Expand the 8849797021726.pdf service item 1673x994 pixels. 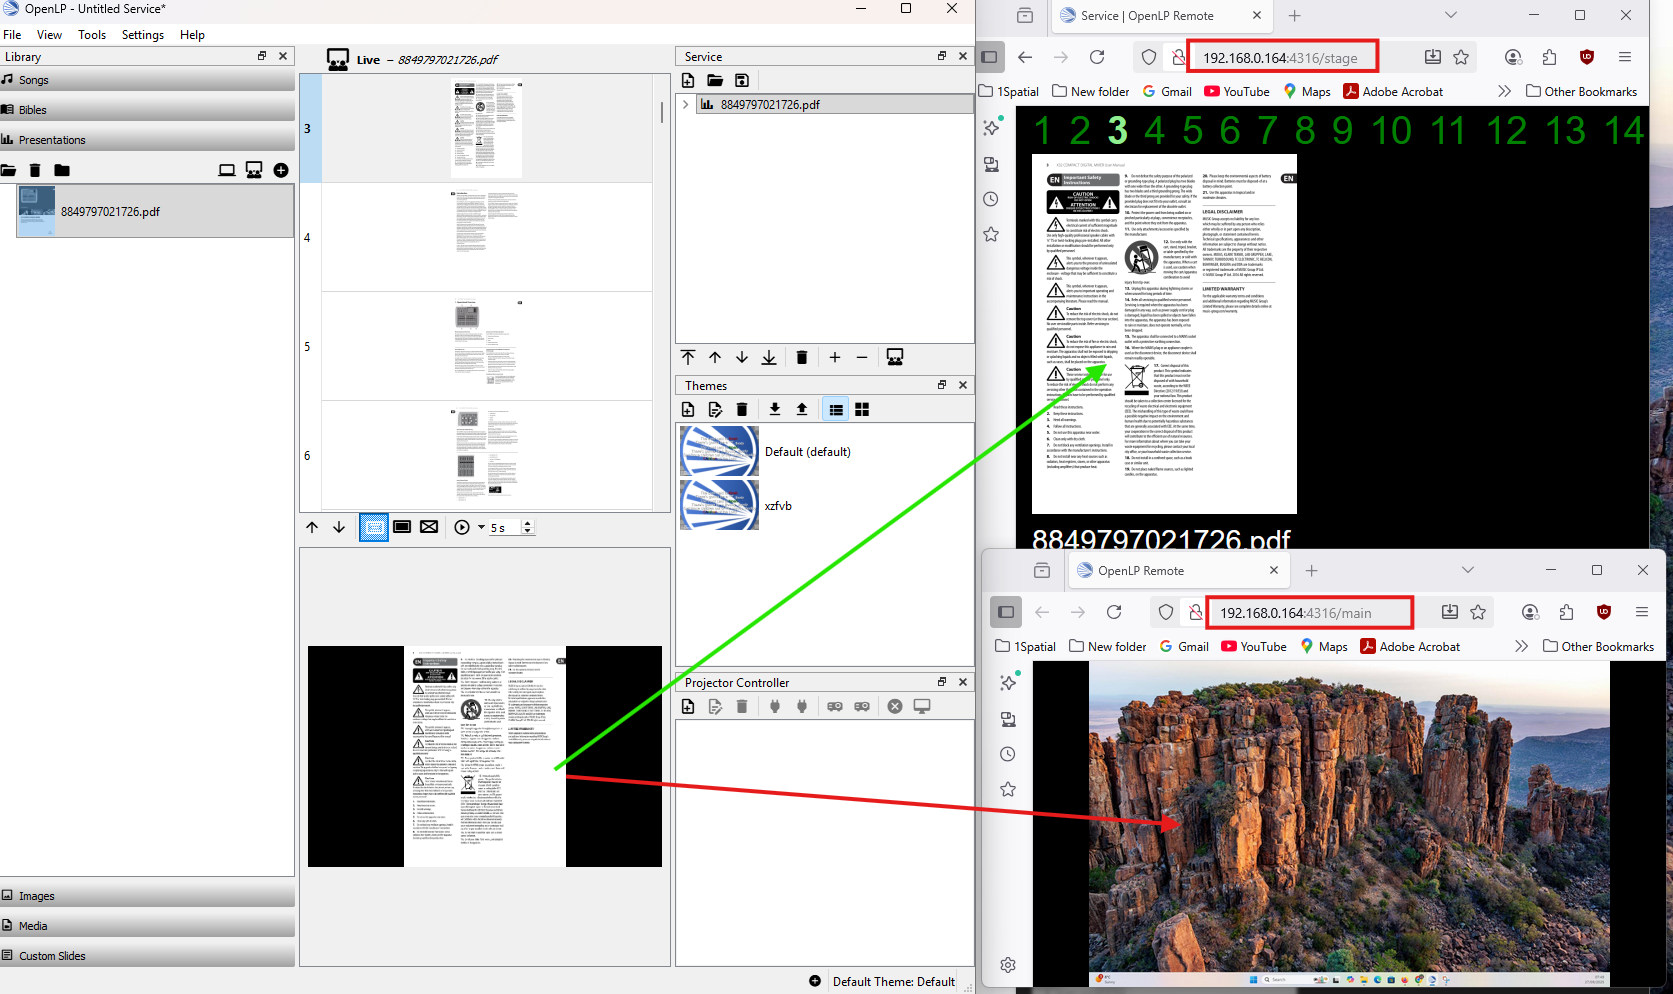point(685,104)
